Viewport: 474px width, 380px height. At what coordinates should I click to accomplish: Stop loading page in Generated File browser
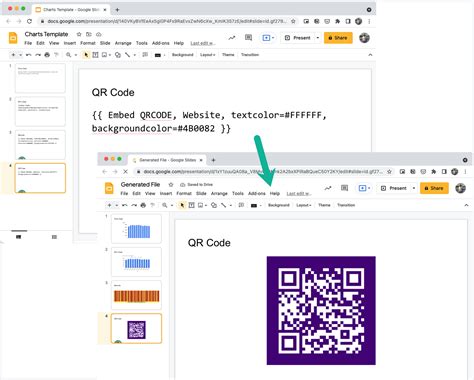(x=125, y=171)
